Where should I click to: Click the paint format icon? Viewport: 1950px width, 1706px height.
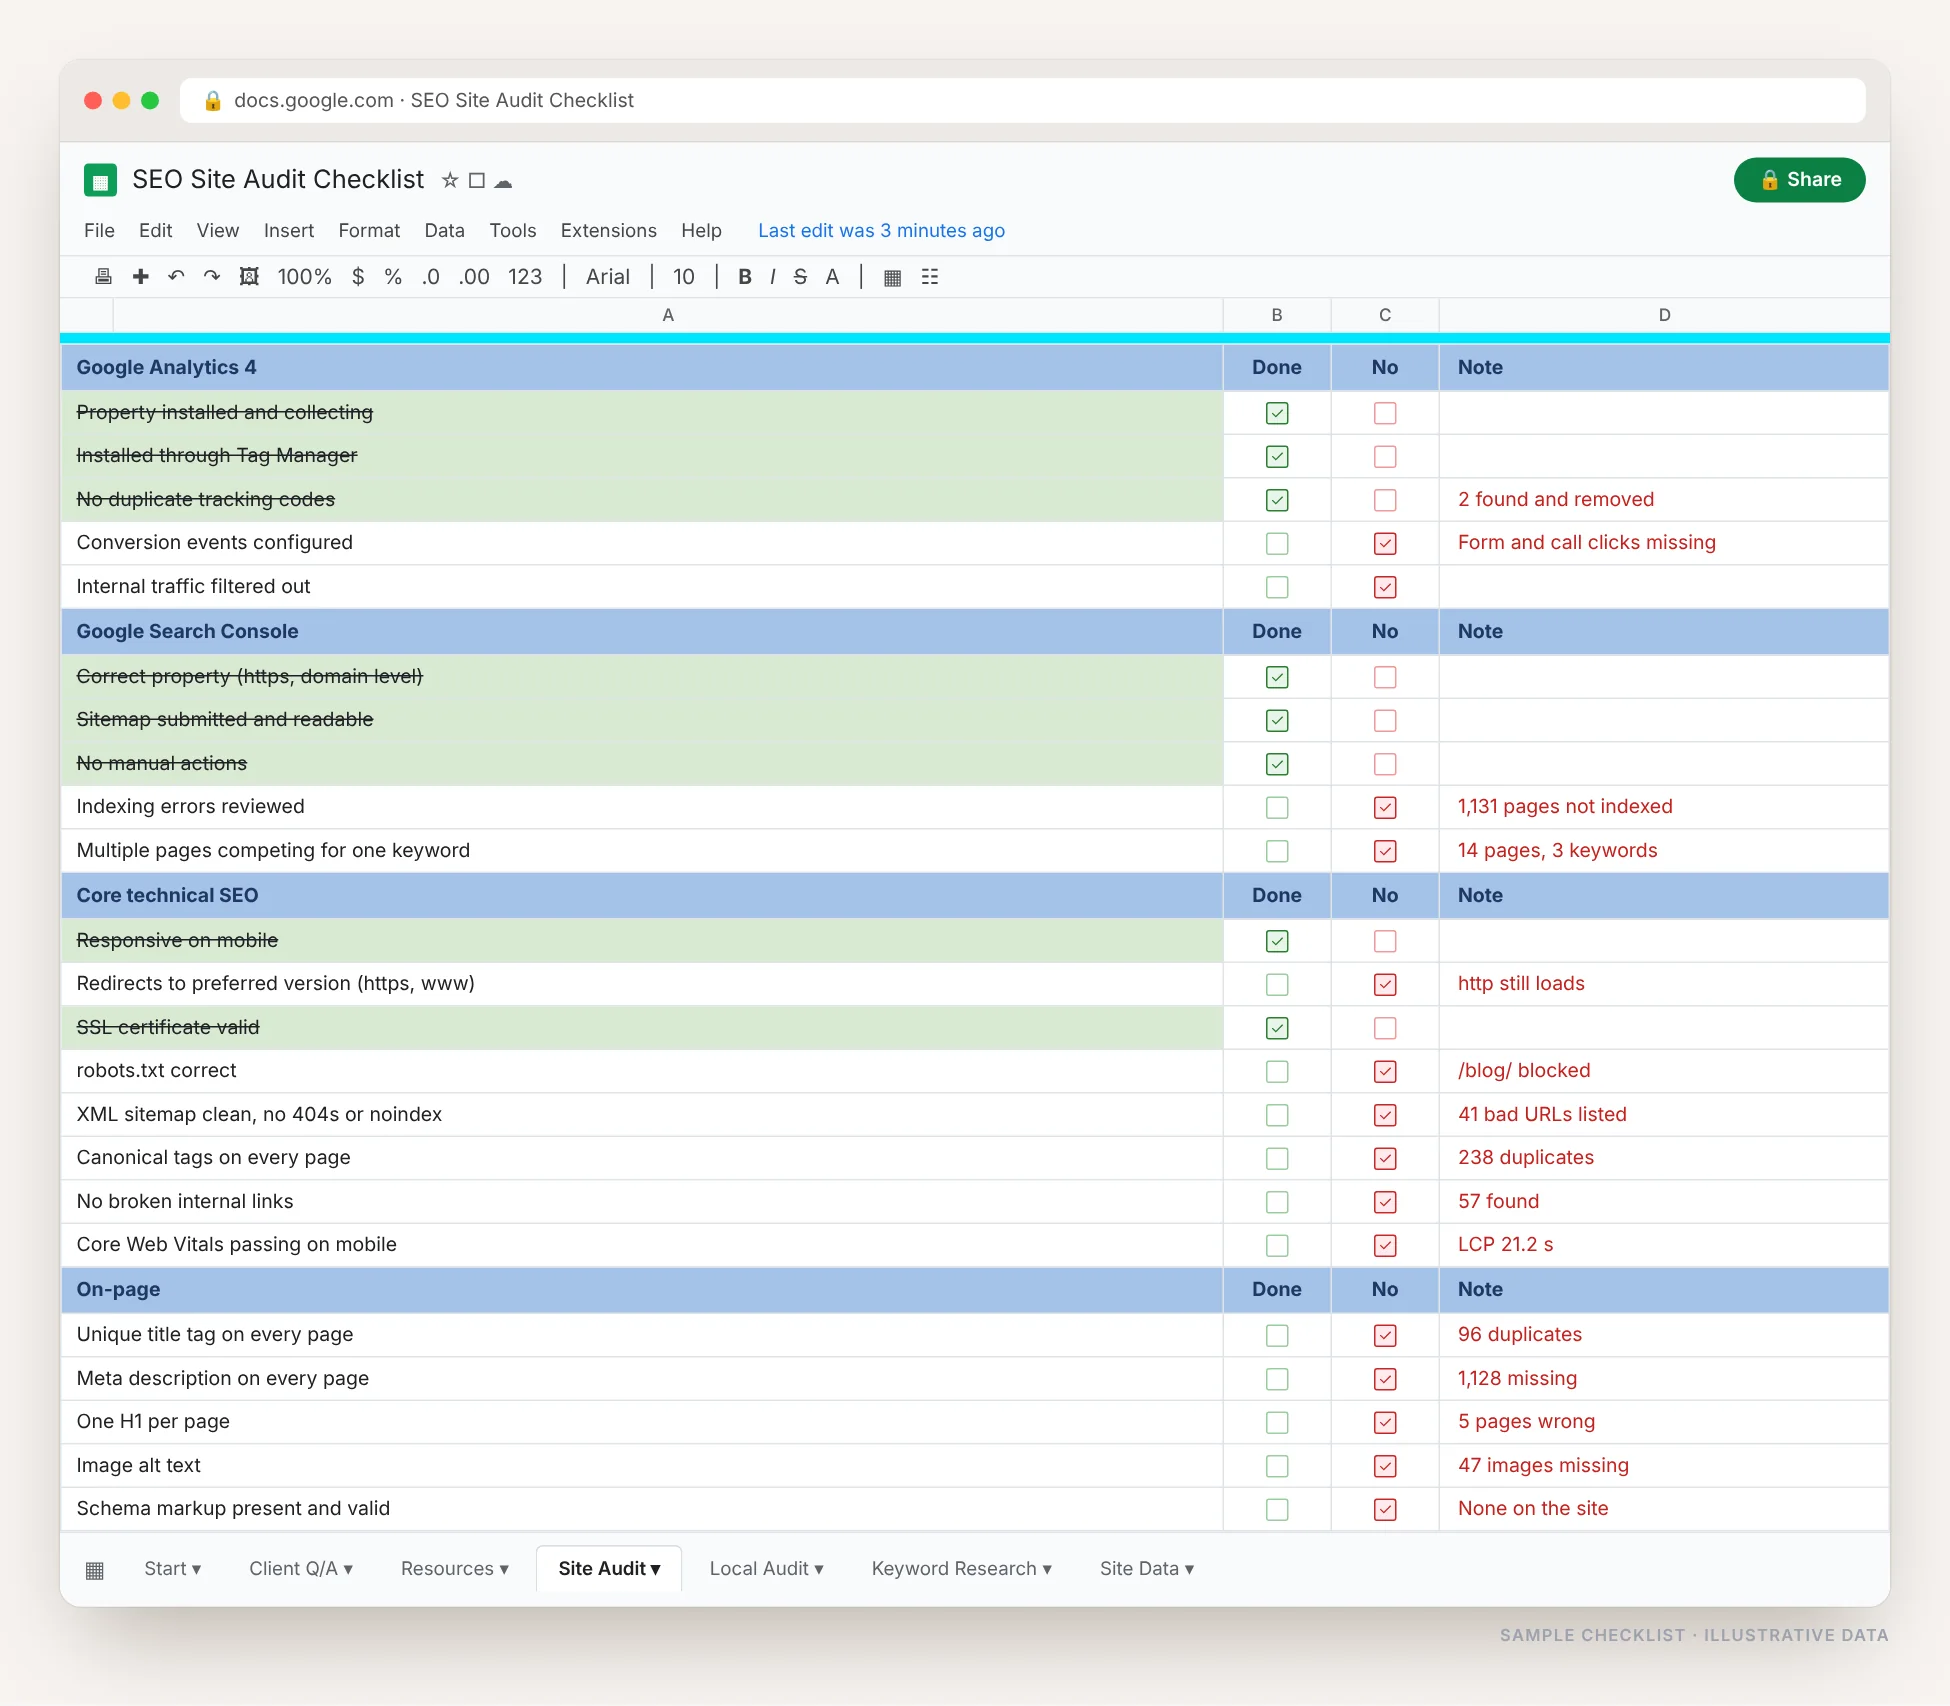click(249, 277)
